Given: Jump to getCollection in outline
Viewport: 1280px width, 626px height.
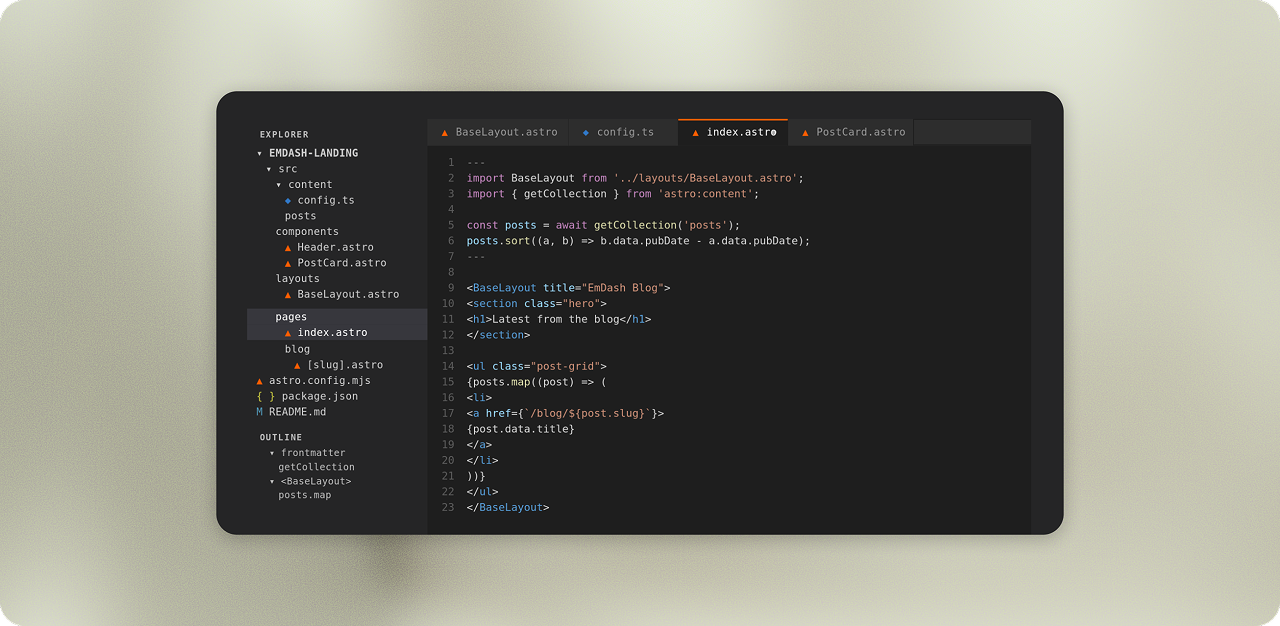Looking at the screenshot, I should pyautogui.click(x=316, y=467).
